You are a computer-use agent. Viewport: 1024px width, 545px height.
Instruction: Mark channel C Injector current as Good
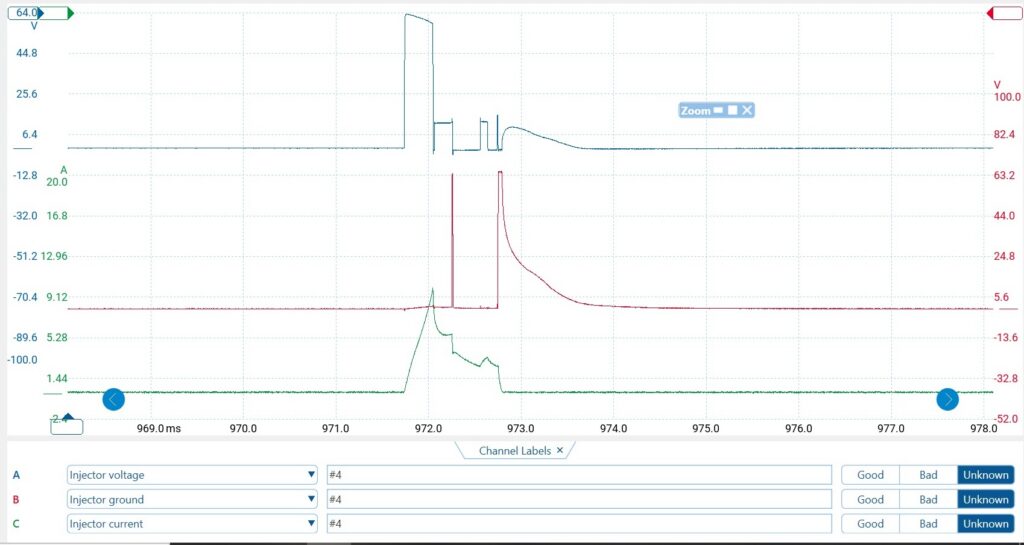(x=870, y=523)
